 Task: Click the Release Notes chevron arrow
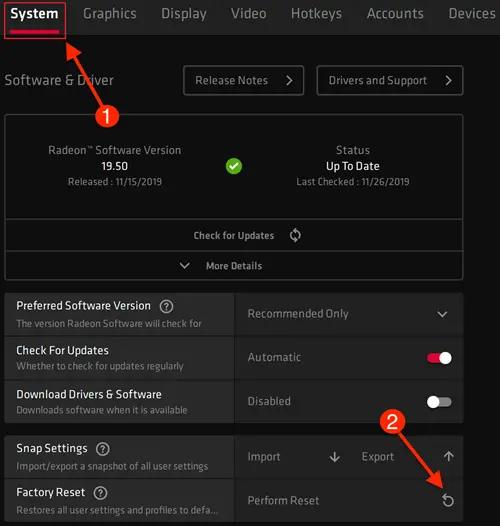(x=289, y=81)
